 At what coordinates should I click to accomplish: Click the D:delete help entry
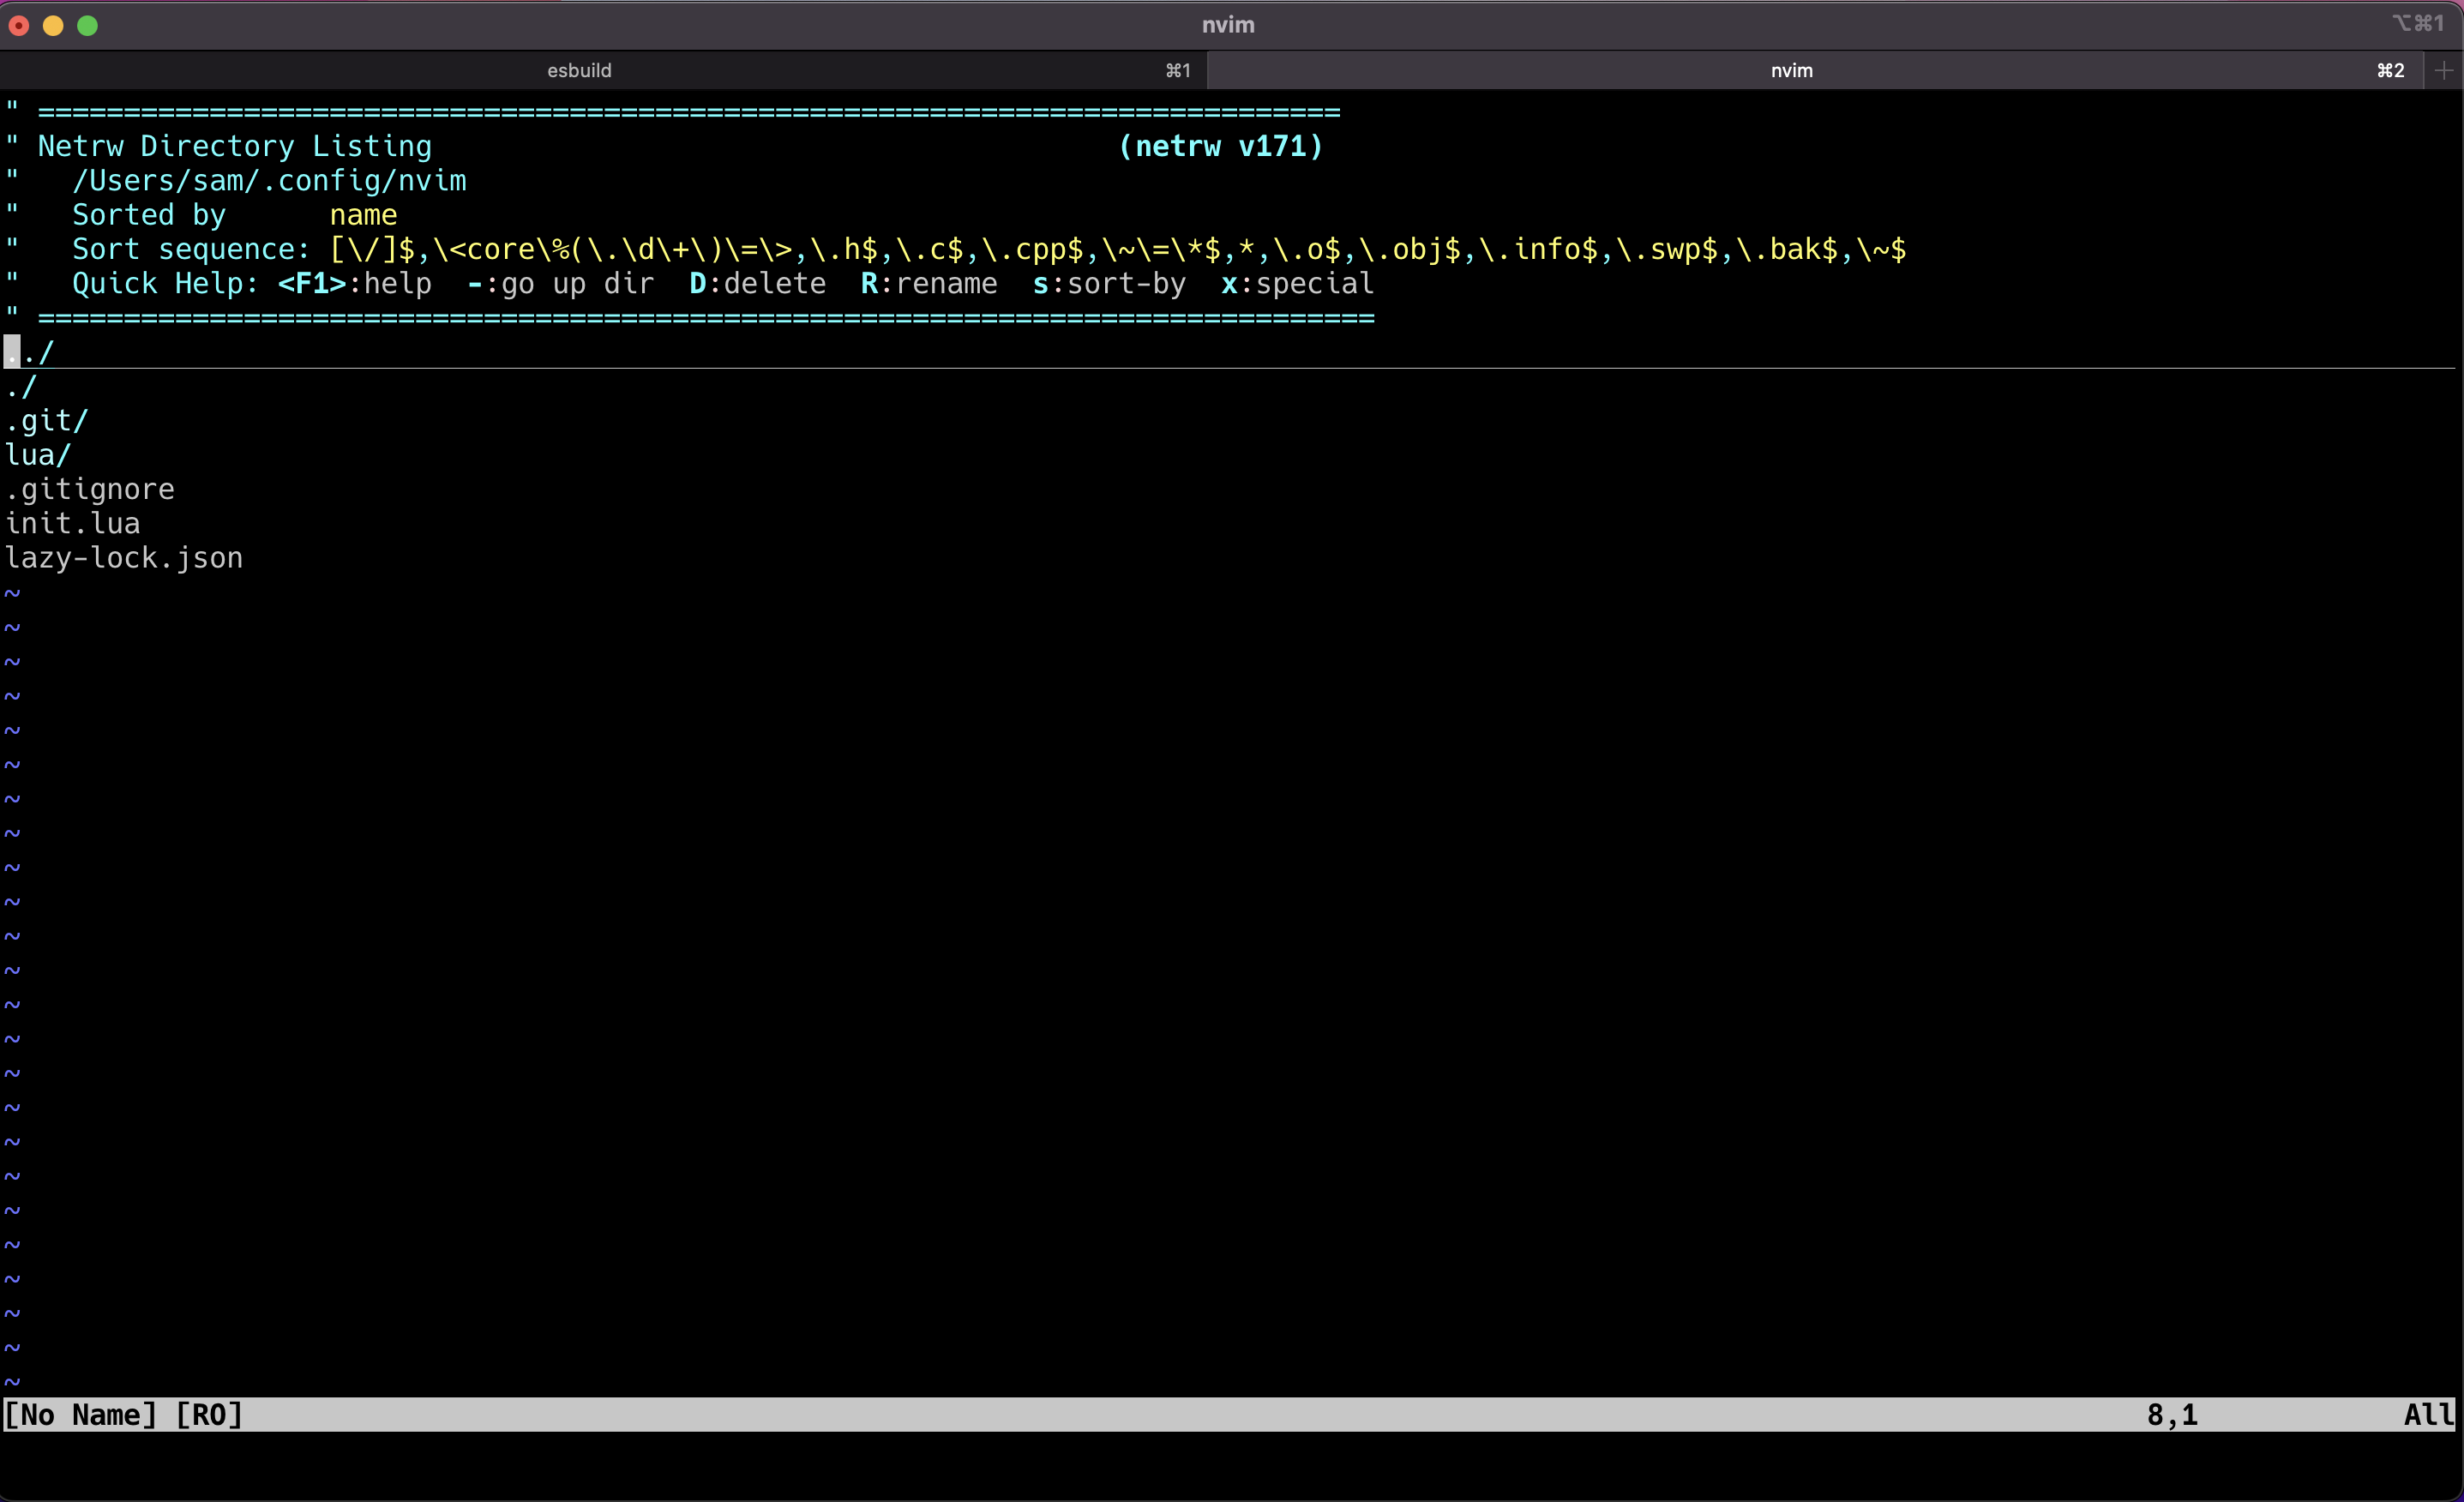tap(758, 284)
